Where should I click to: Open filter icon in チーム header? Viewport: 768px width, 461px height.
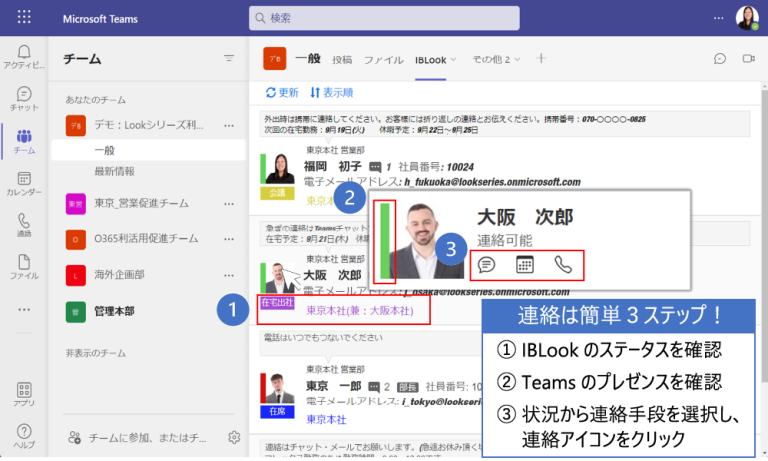coord(229,59)
